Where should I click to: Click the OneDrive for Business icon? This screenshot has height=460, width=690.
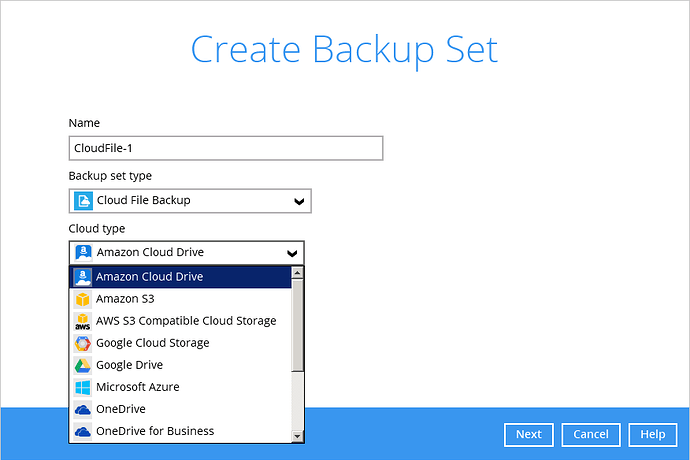click(82, 431)
